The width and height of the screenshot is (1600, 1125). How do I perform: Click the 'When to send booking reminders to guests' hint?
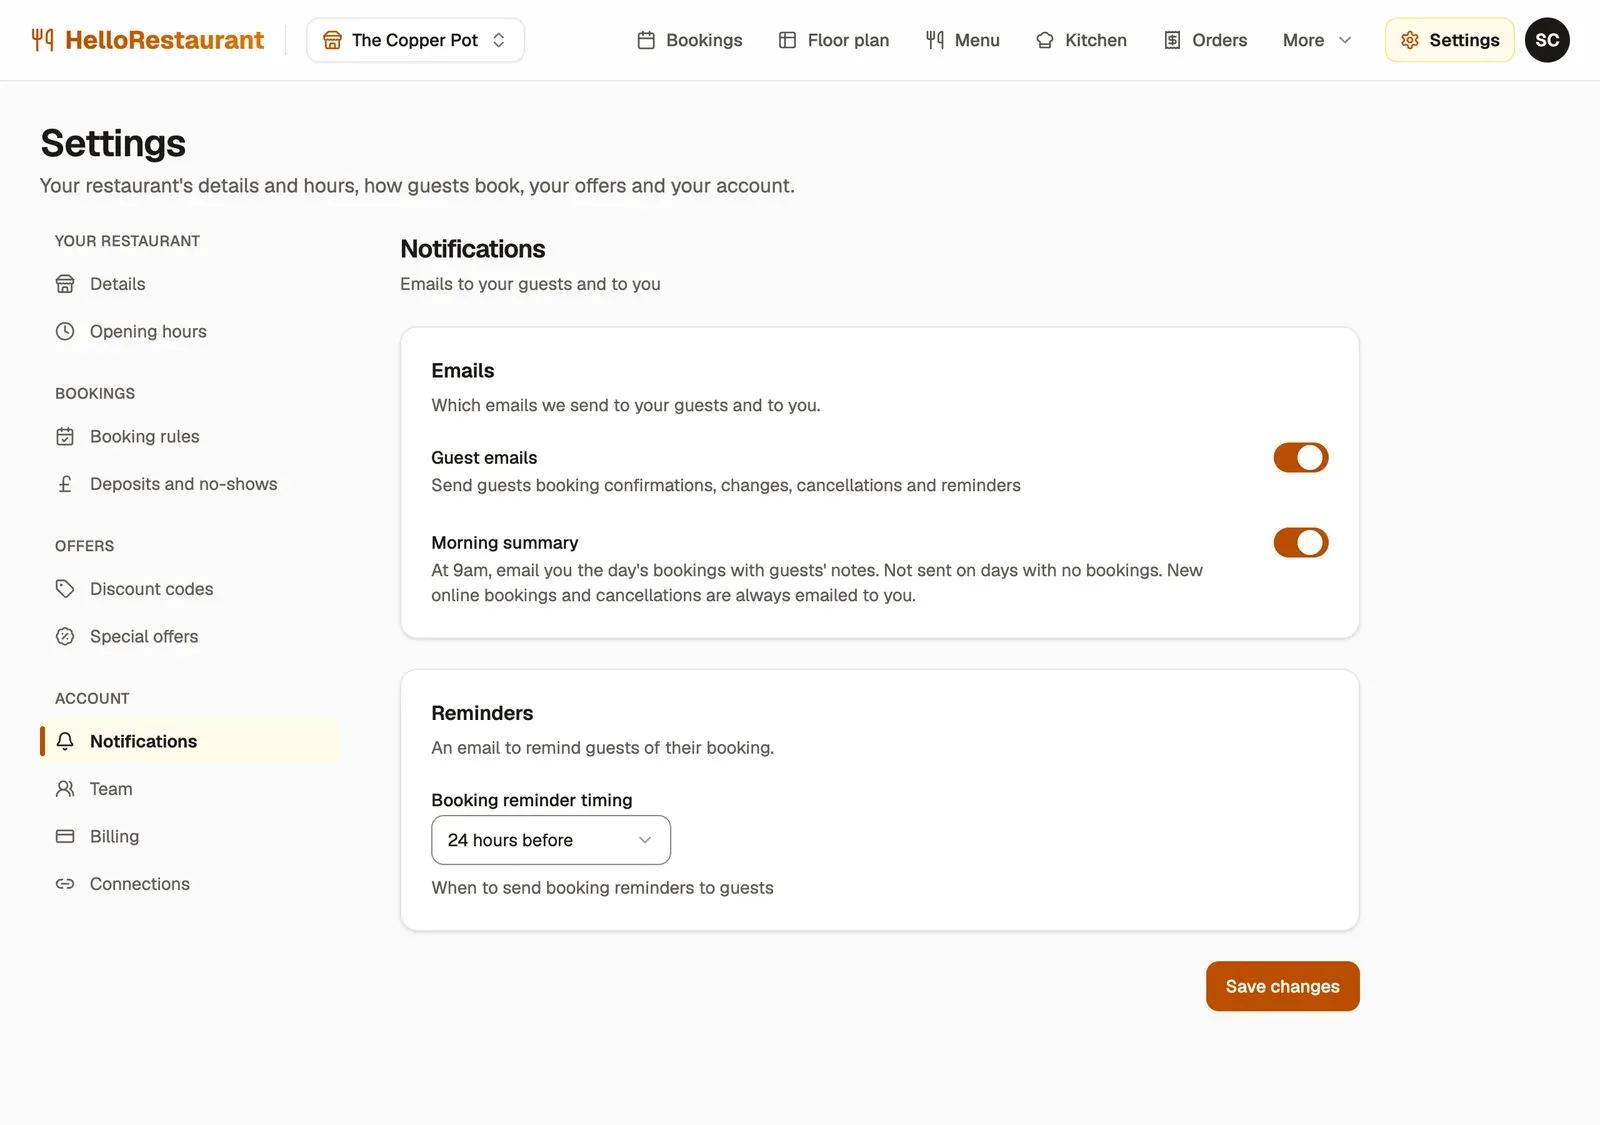tap(602, 888)
